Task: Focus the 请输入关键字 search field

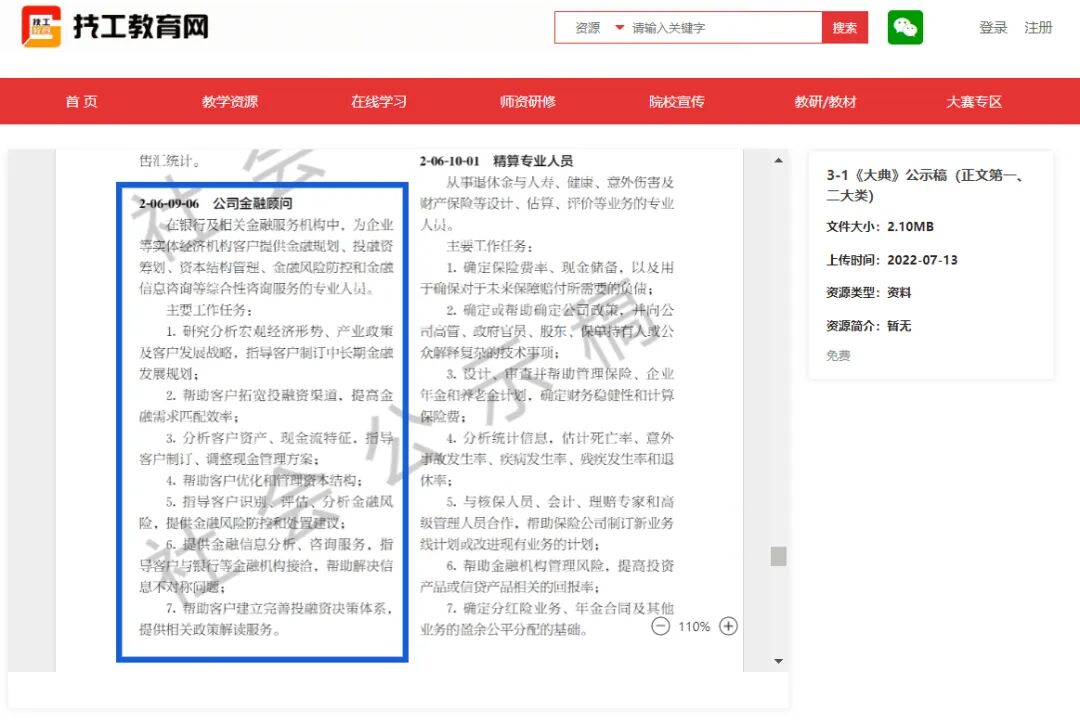Action: [725, 28]
